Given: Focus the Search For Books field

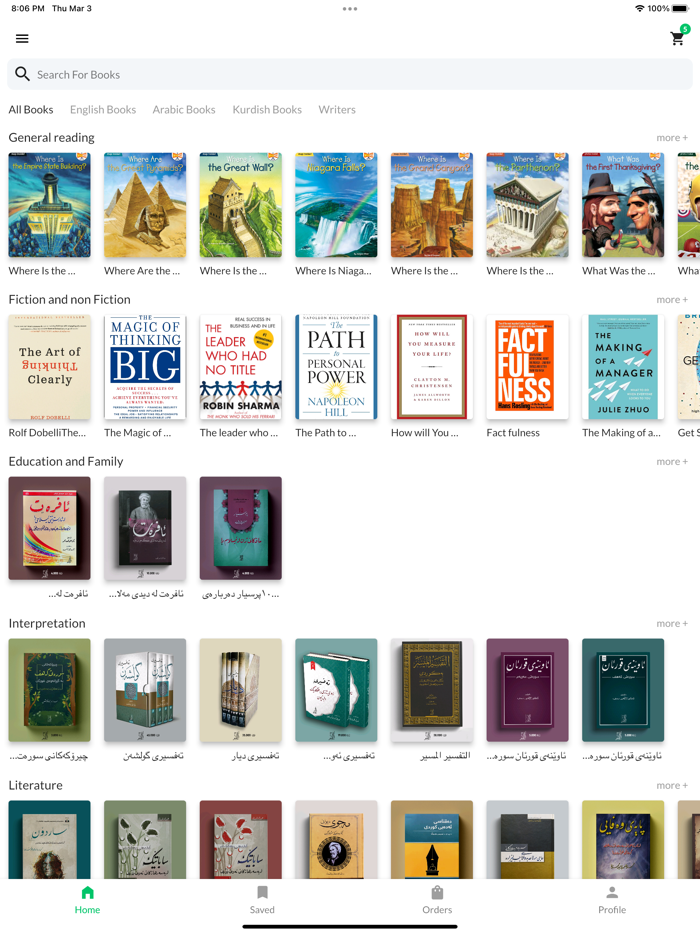Looking at the screenshot, I should pyautogui.click(x=350, y=74).
